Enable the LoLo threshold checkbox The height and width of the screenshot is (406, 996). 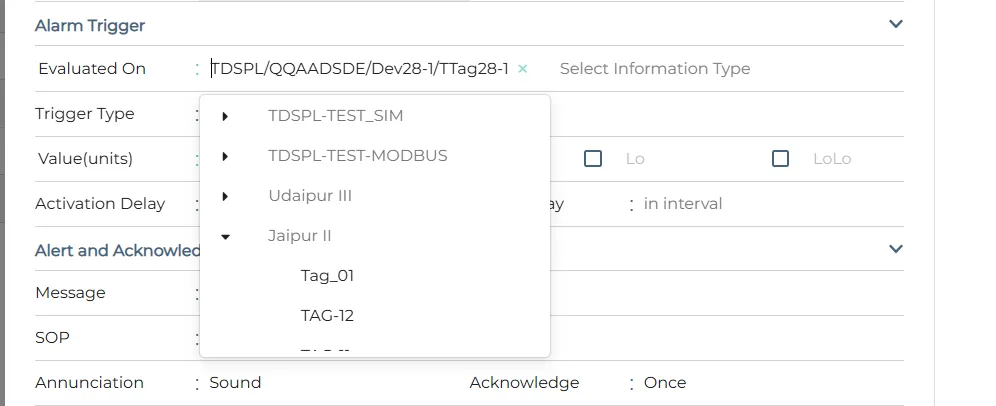(781, 159)
